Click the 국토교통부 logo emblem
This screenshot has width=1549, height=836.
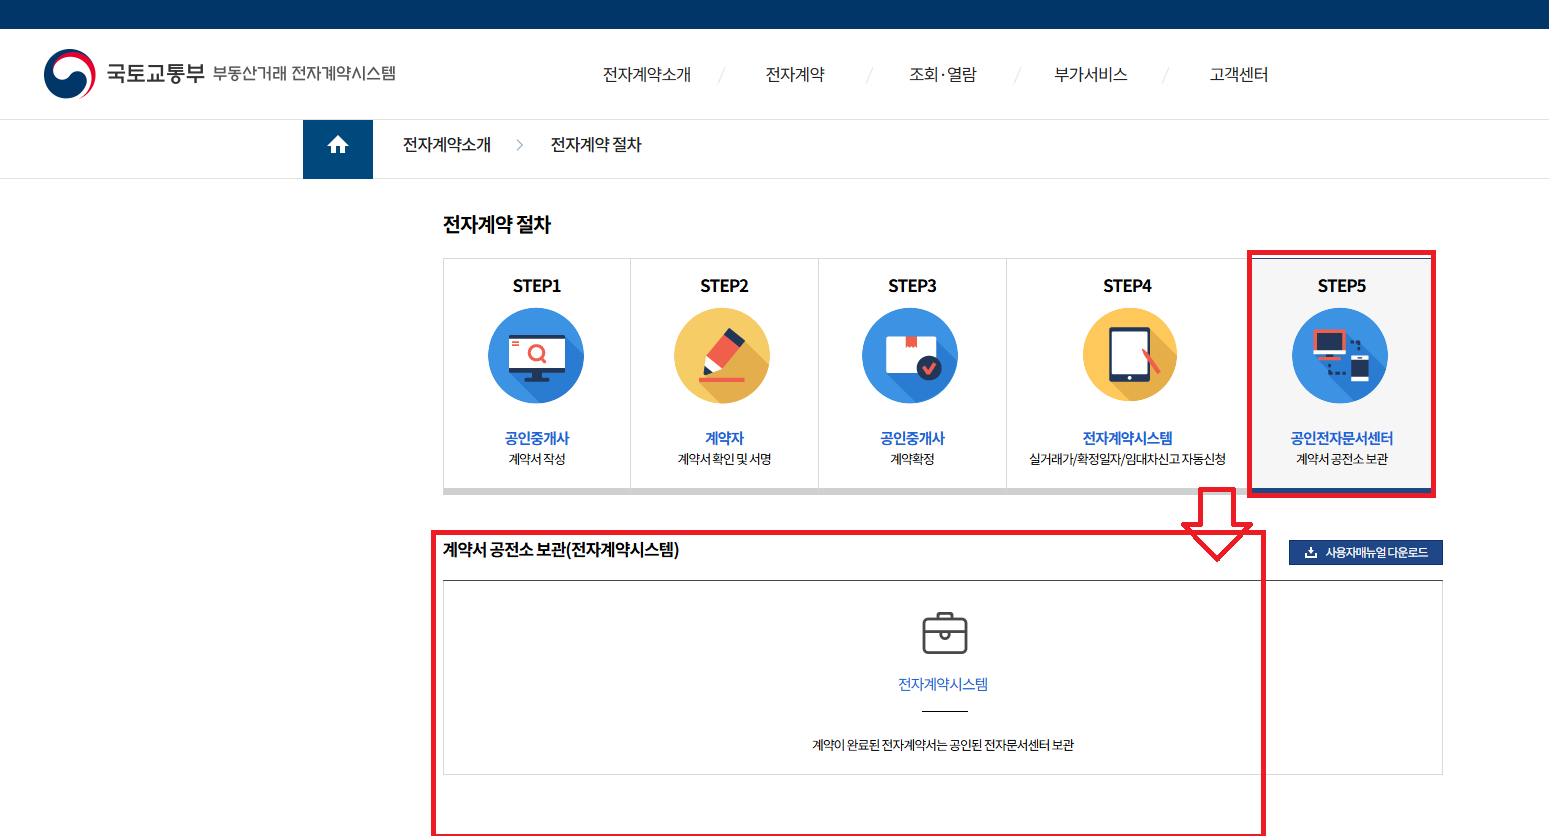pyautogui.click(x=70, y=74)
